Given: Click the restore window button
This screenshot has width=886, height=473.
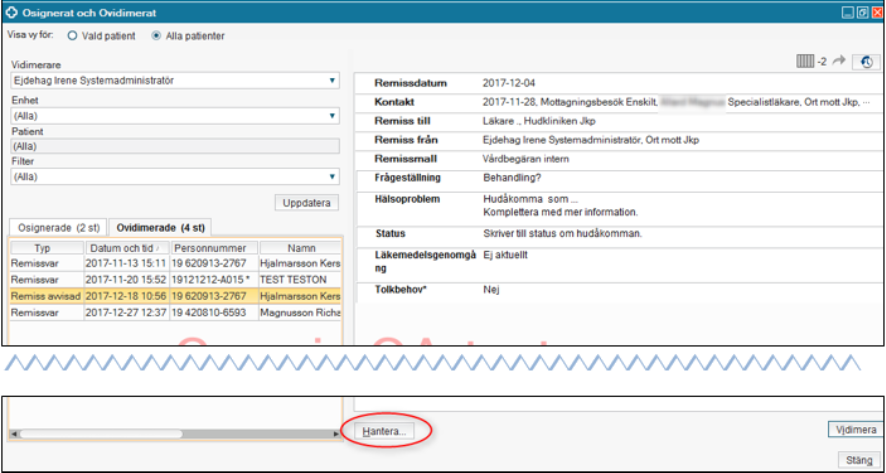Looking at the screenshot, I should pyautogui.click(x=861, y=11).
